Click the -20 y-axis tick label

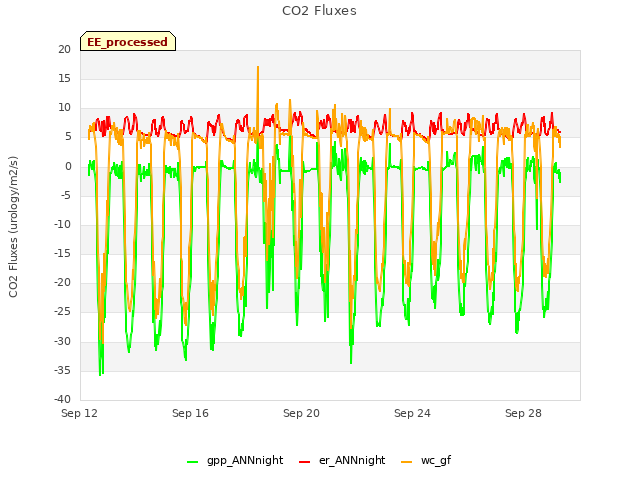point(62,282)
